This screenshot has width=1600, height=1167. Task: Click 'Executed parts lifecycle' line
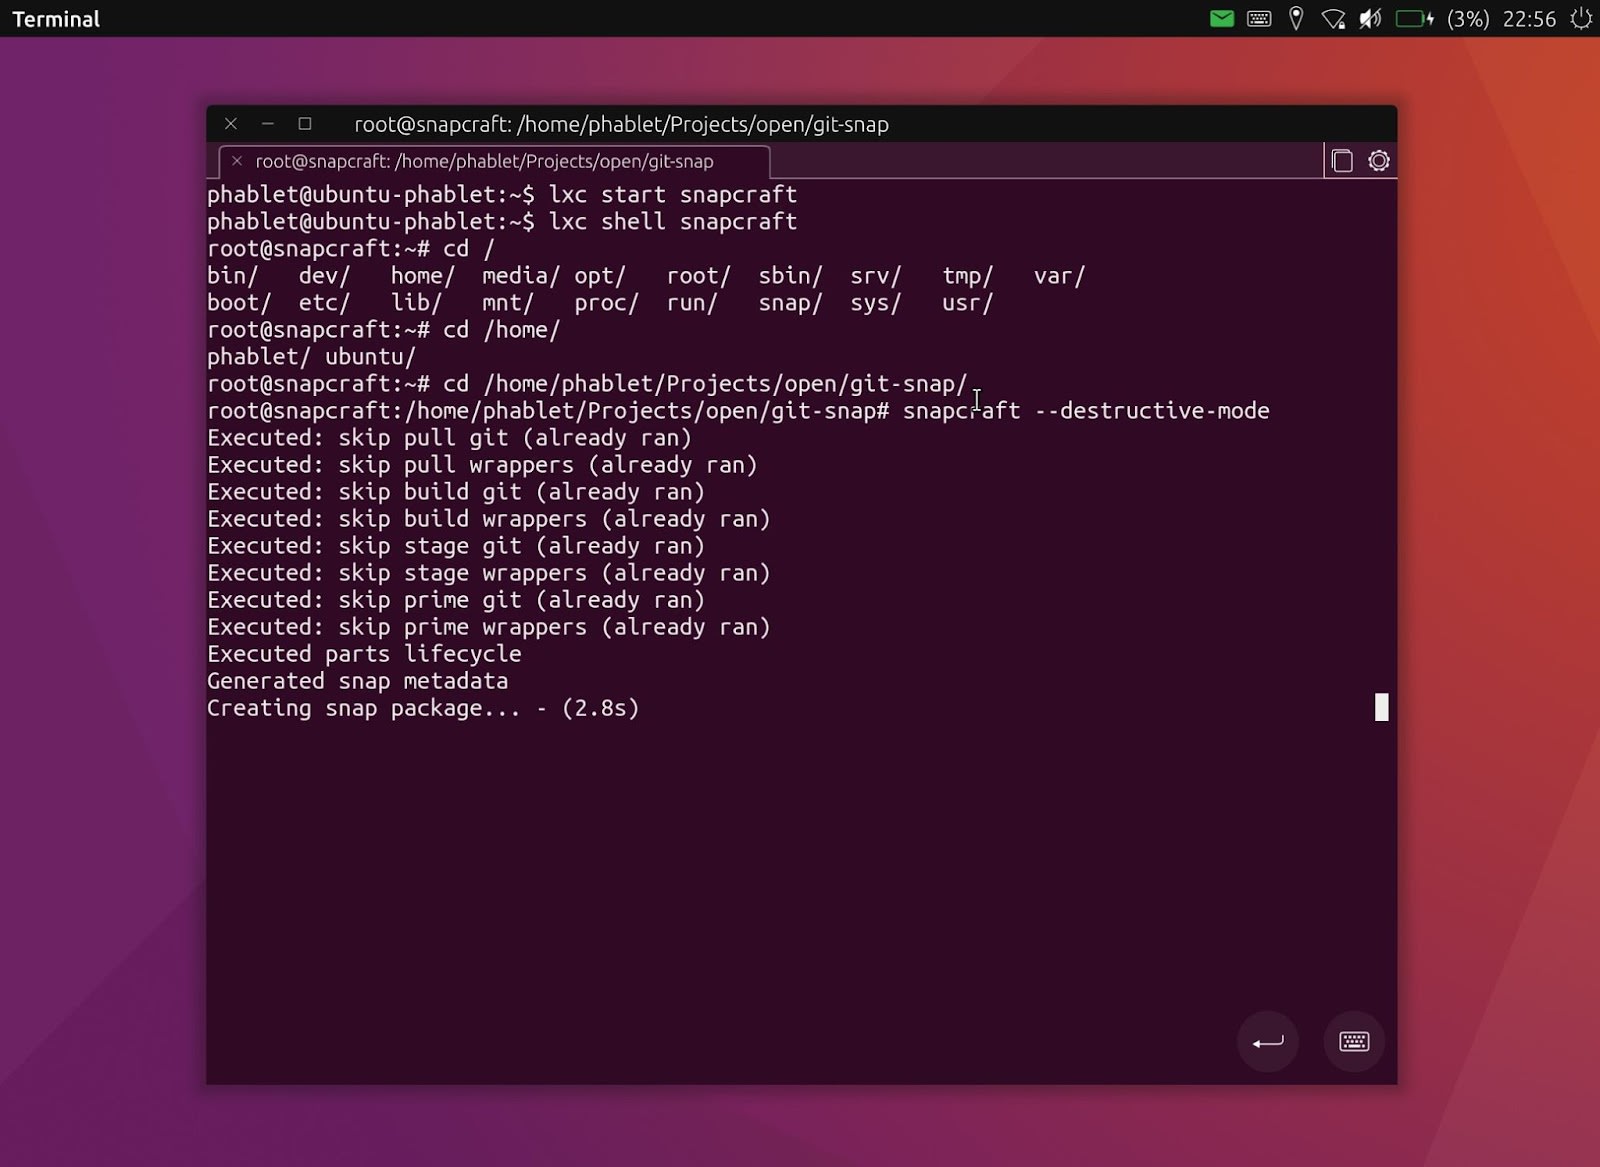click(x=364, y=653)
